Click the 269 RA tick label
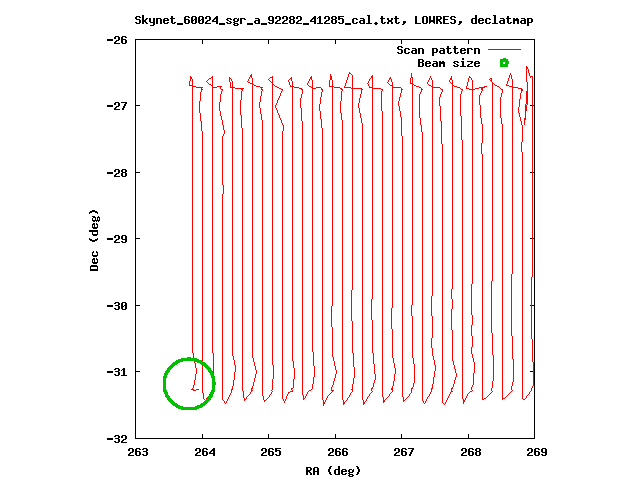This screenshot has height=480, width=640. (x=537, y=452)
